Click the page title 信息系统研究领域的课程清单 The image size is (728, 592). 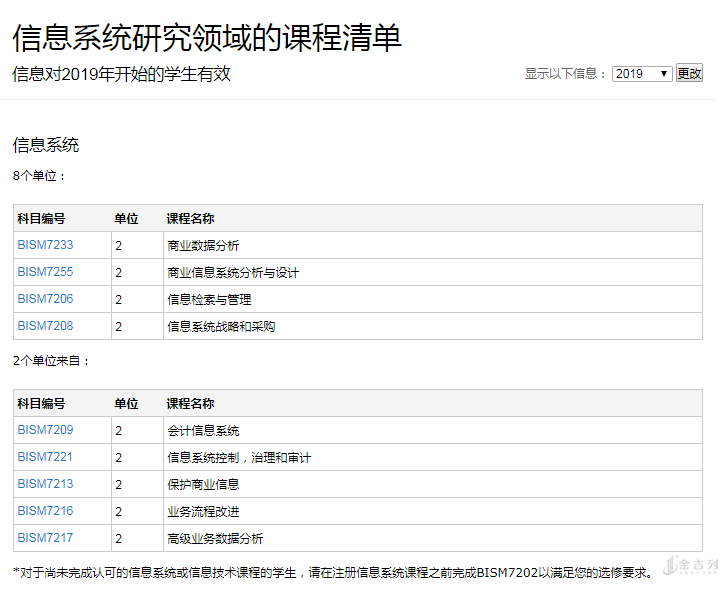click(x=207, y=38)
